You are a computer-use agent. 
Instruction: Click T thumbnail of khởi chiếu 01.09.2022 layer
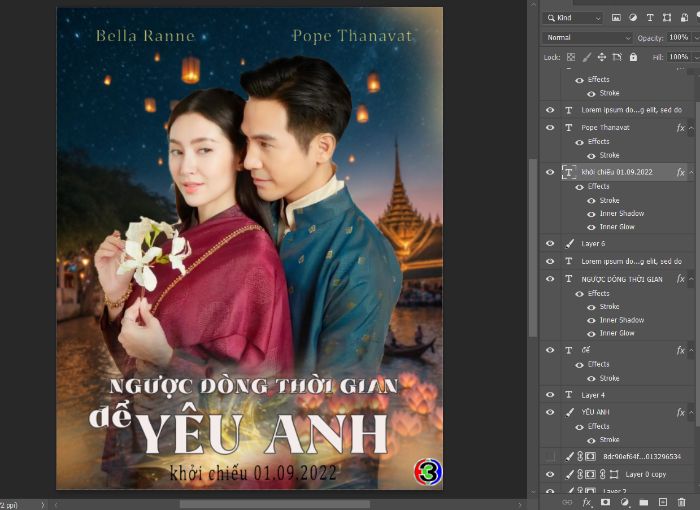569,172
